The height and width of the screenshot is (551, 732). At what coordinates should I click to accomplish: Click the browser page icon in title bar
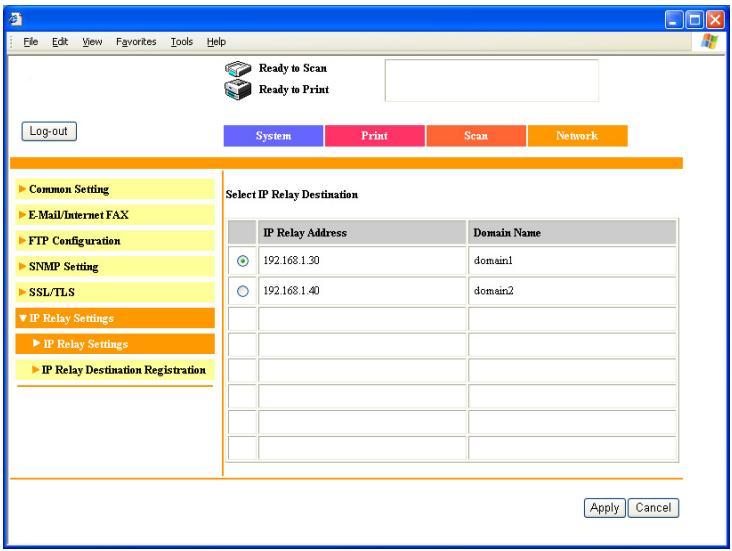16,19
